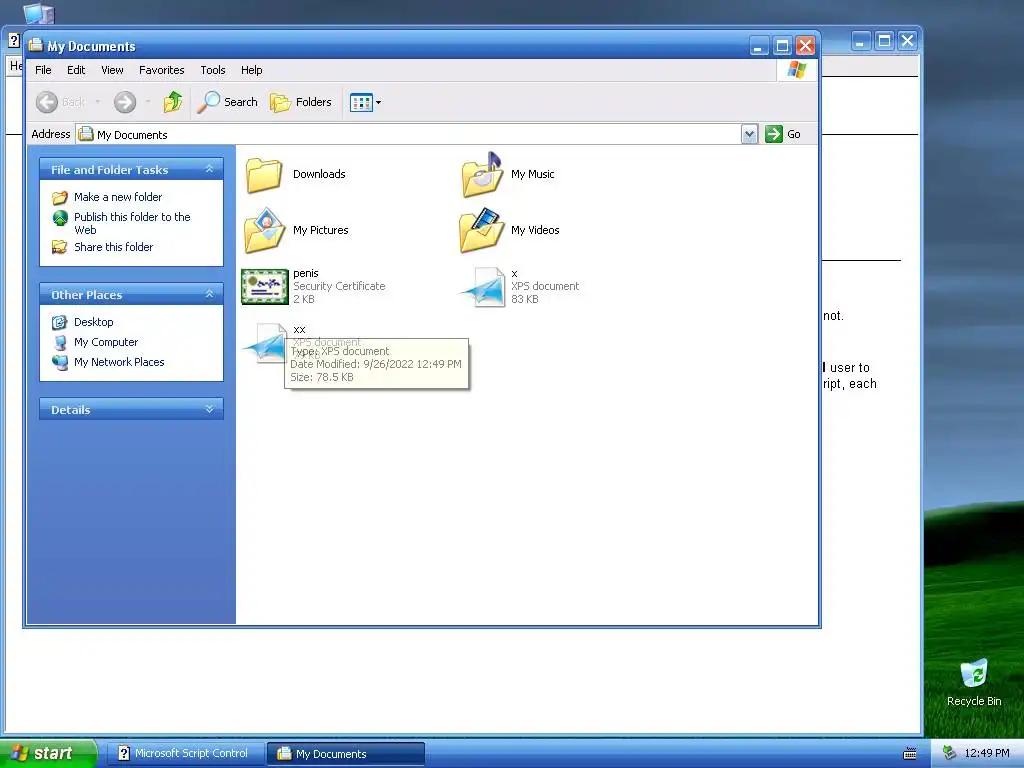Close the My Documents window
This screenshot has height=768, width=1024.
[x=805, y=46]
